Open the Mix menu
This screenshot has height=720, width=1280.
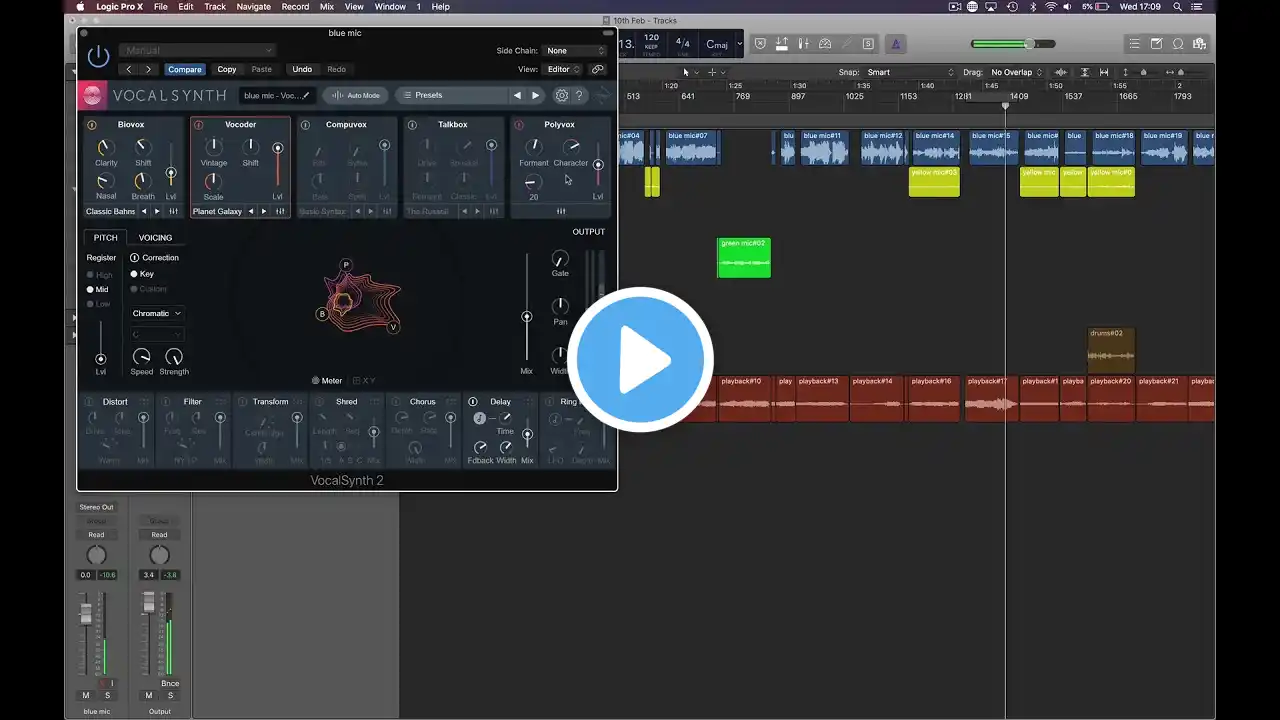[327, 7]
